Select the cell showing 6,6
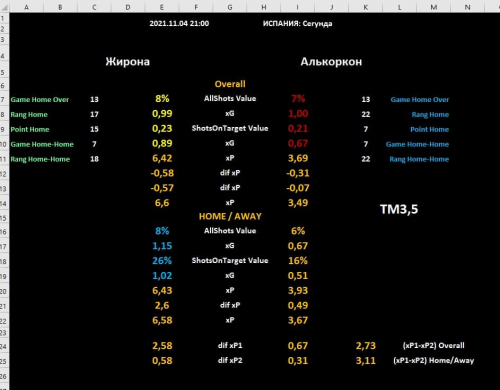This screenshot has width=500, height=390. point(162,203)
